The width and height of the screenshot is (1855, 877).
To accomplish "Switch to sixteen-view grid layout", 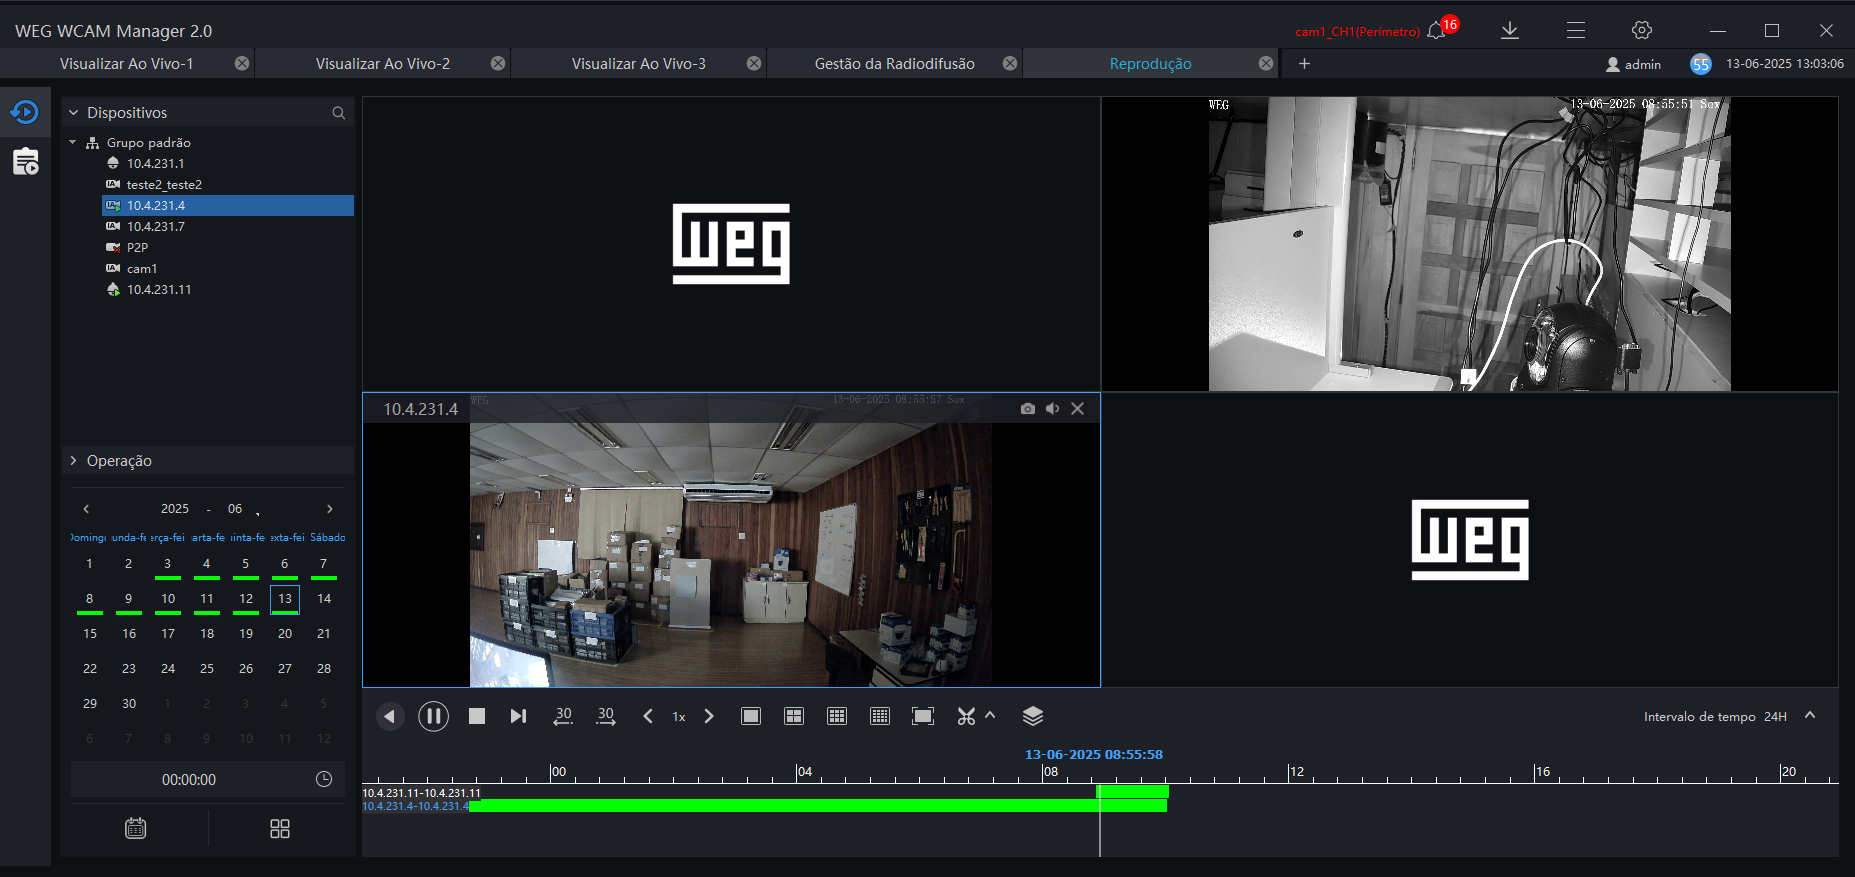I will click(880, 716).
